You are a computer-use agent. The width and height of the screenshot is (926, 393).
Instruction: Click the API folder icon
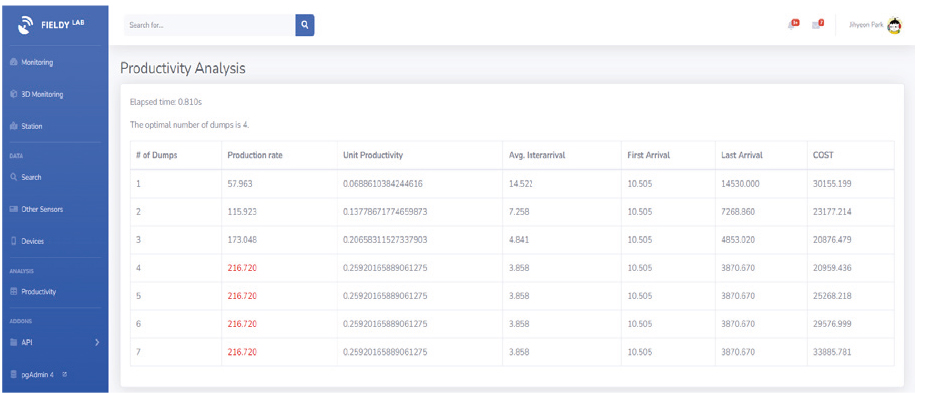coord(14,342)
